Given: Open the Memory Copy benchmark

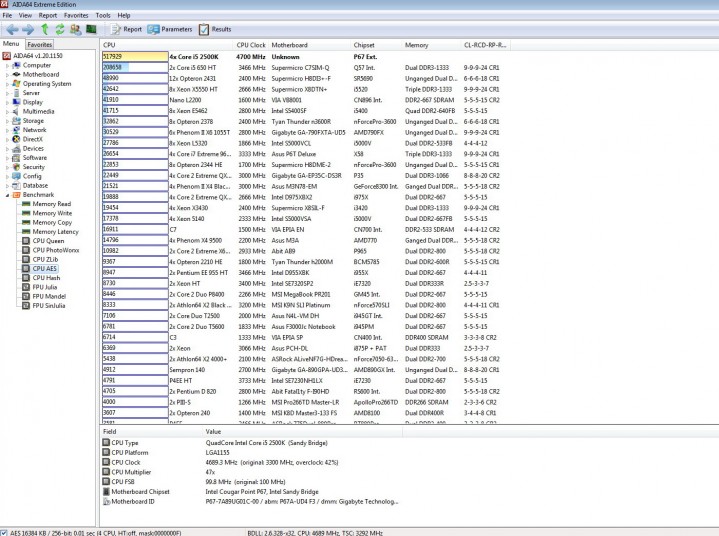Looking at the screenshot, I should (47, 222).
